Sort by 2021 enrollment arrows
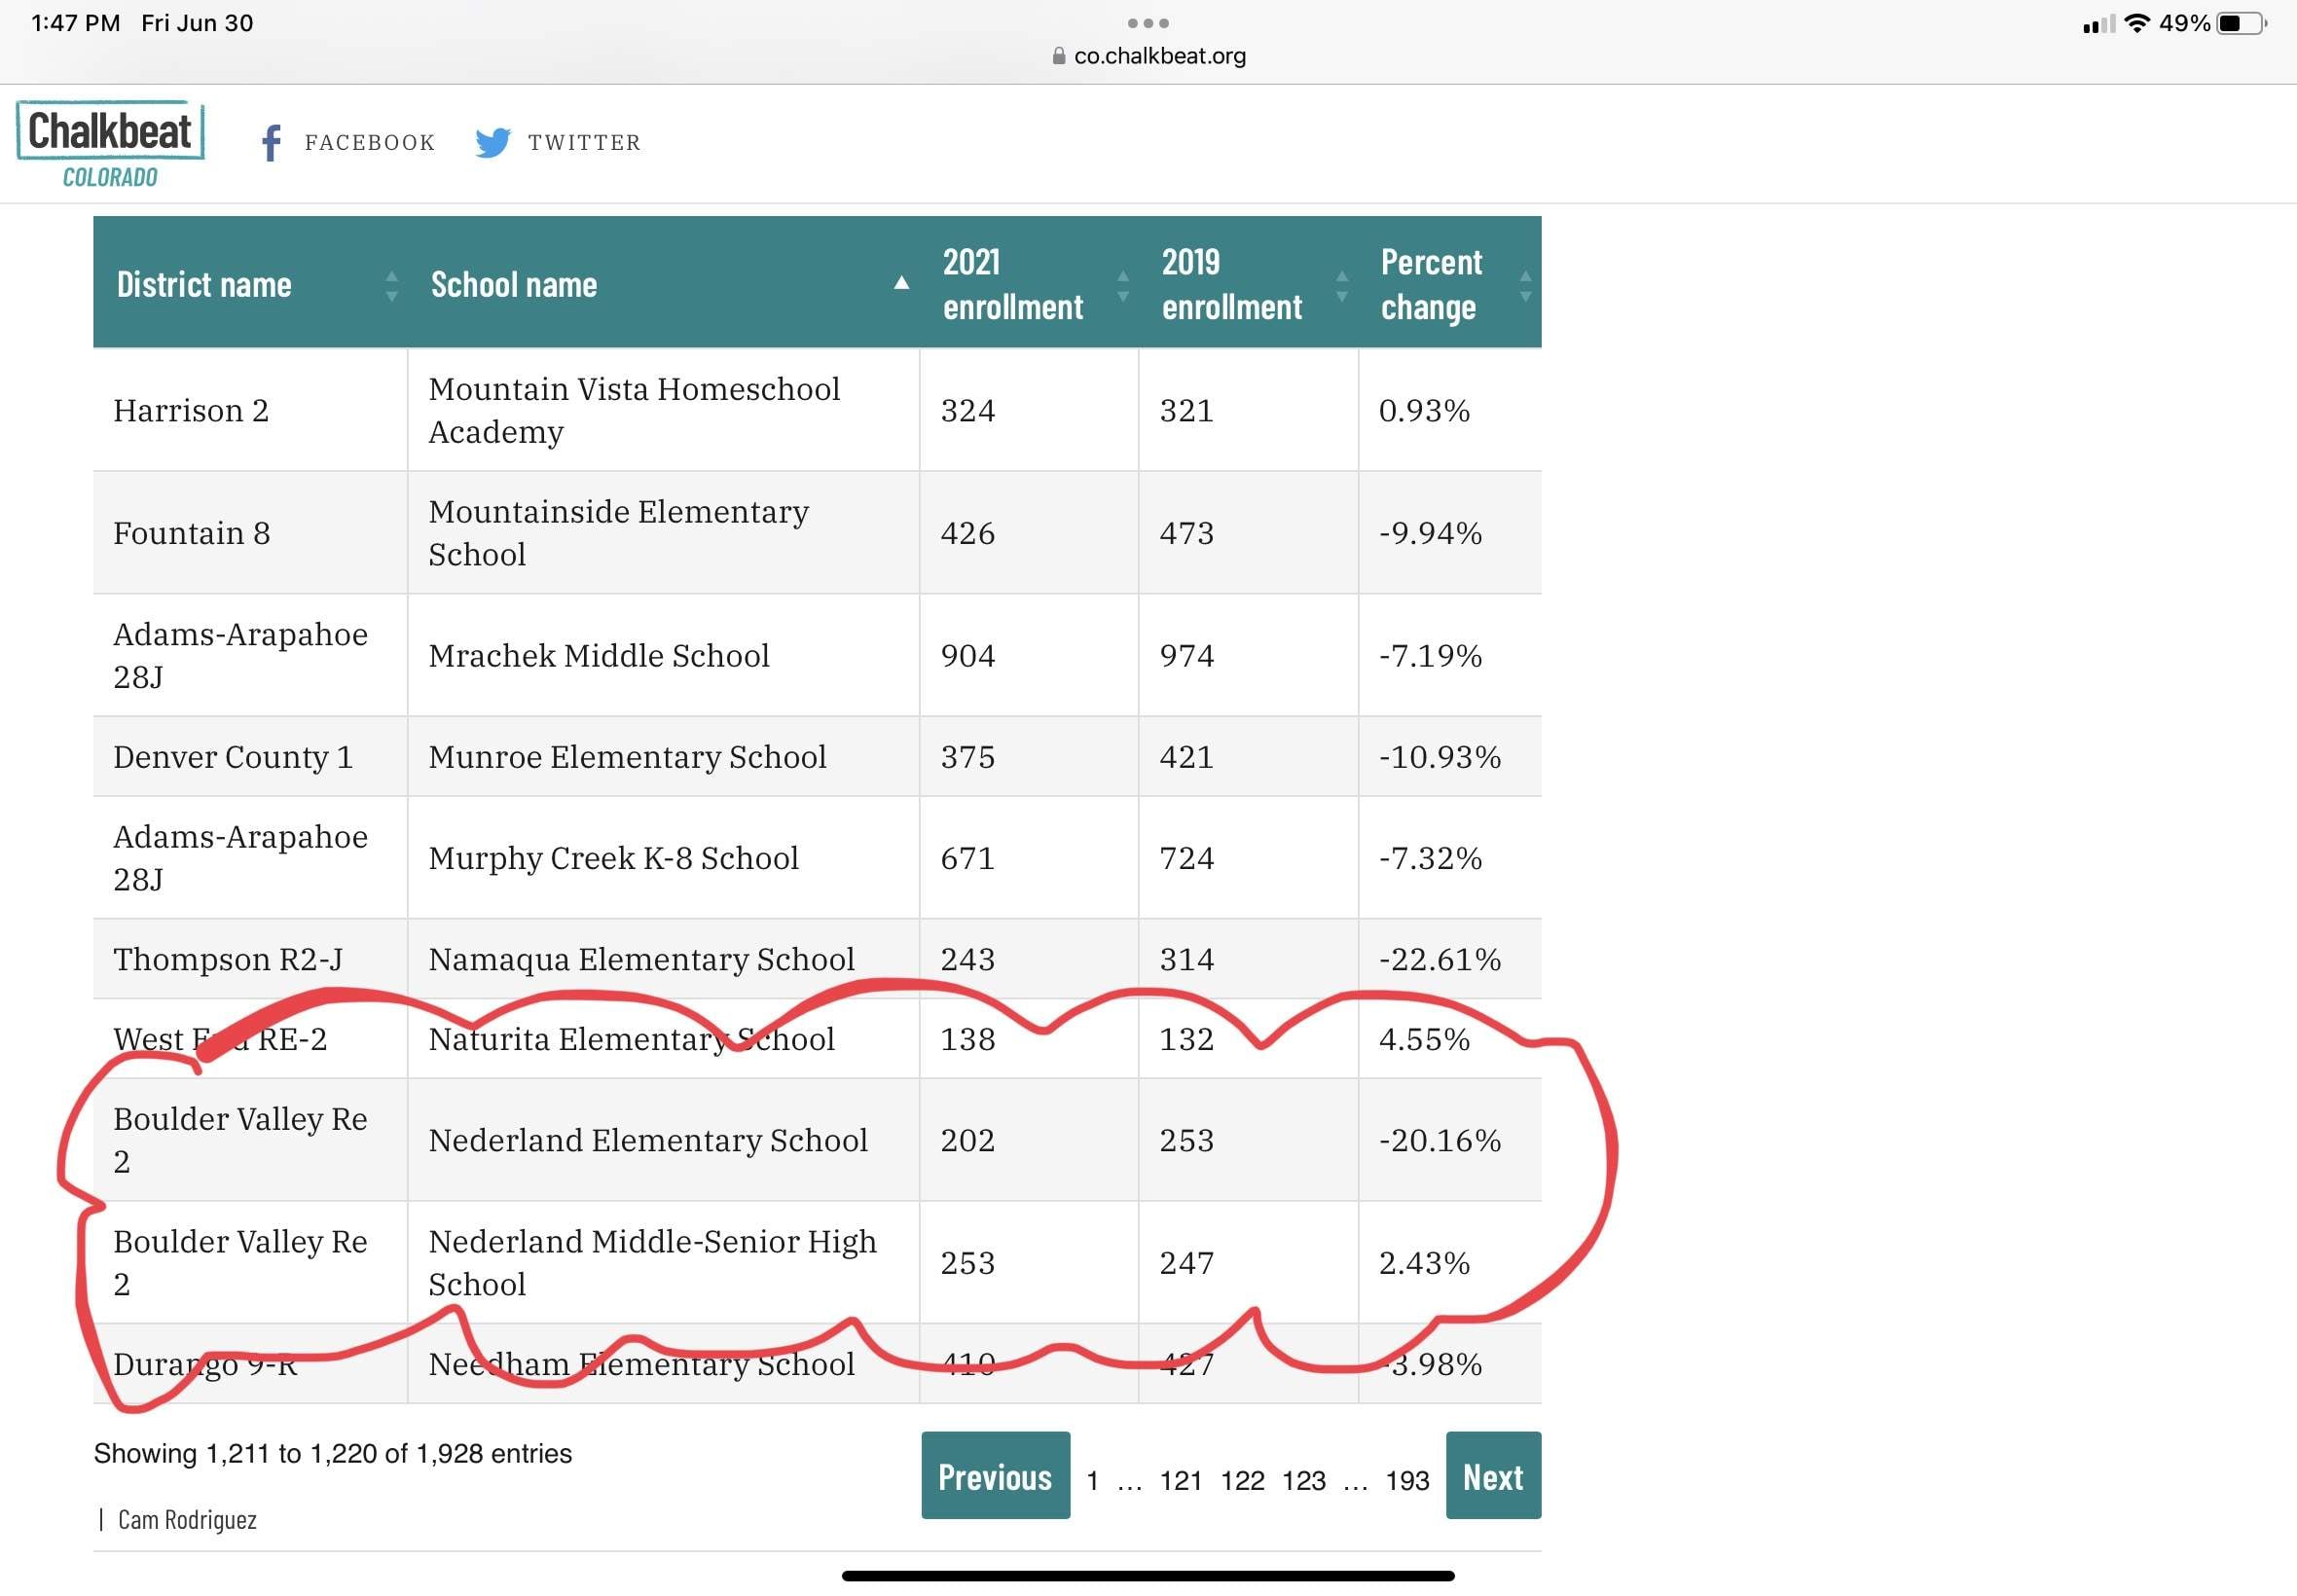 click(1123, 286)
